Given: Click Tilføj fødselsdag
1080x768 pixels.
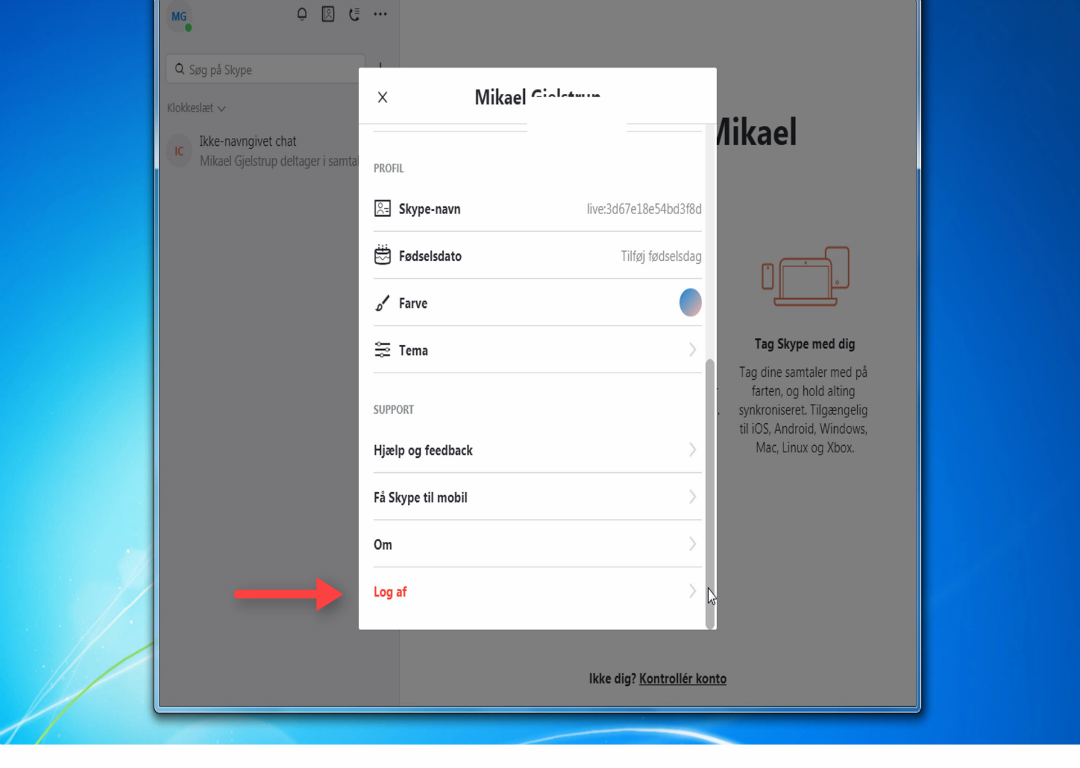Looking at the screenshot, I should click(x=661, y=256).
